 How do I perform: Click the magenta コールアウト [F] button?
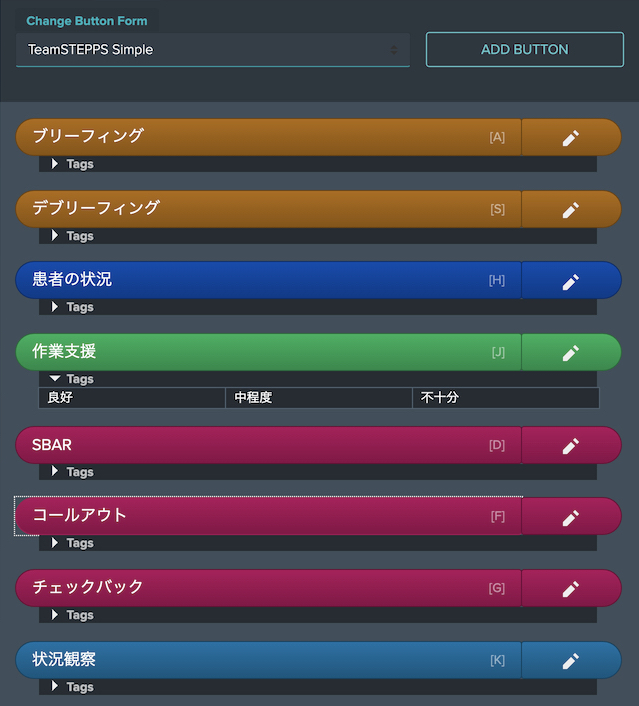268,516
